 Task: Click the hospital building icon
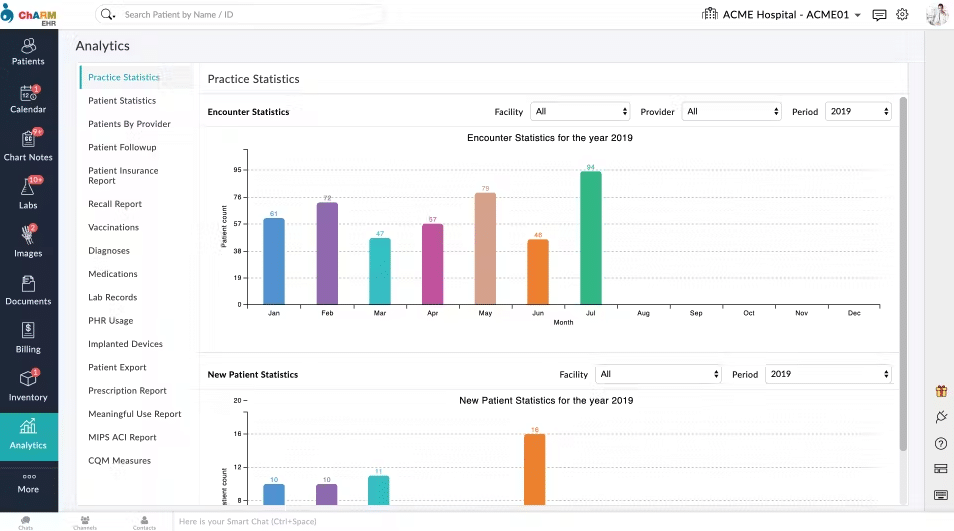tap(709, 14)
